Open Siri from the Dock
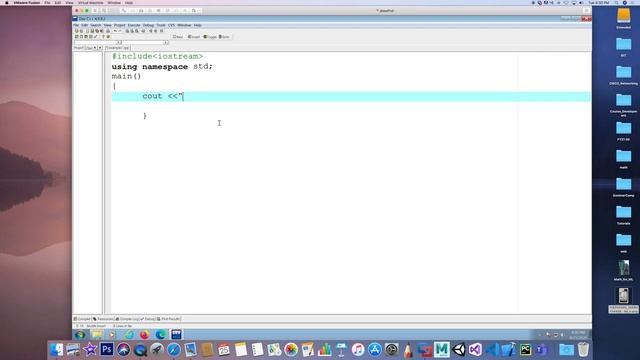This screenshot has width=640, height=360. click(123, 350)
